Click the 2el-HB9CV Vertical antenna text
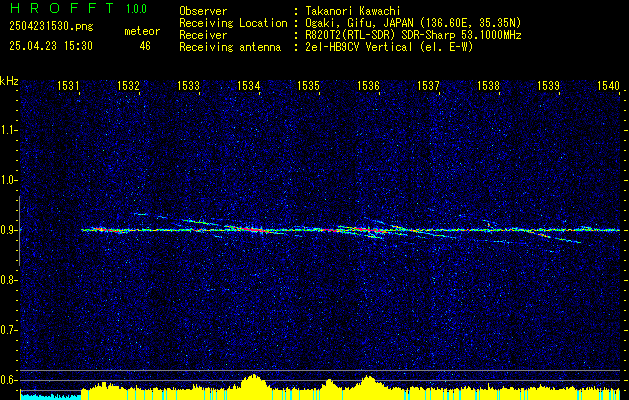629x400 pixels. click(x=389, y=47)
